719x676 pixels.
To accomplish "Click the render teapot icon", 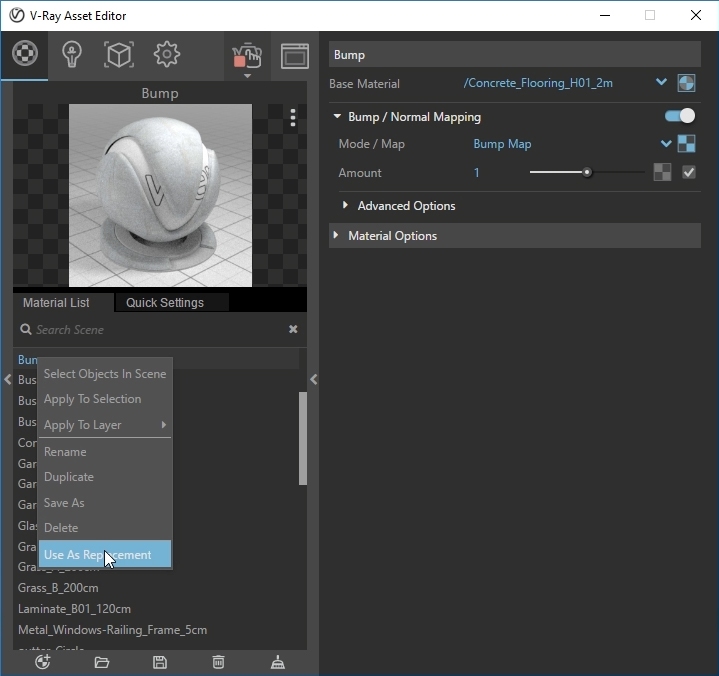I will tap(245, 55).
